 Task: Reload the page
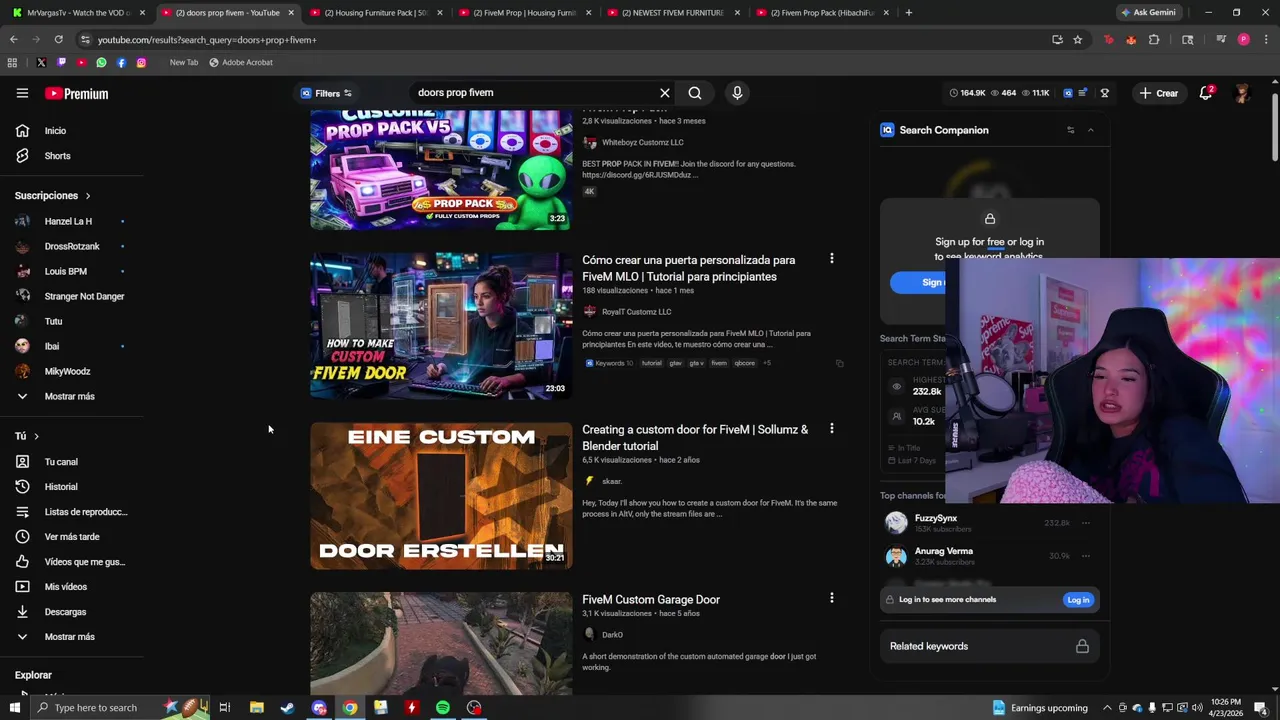click(58, 40)
